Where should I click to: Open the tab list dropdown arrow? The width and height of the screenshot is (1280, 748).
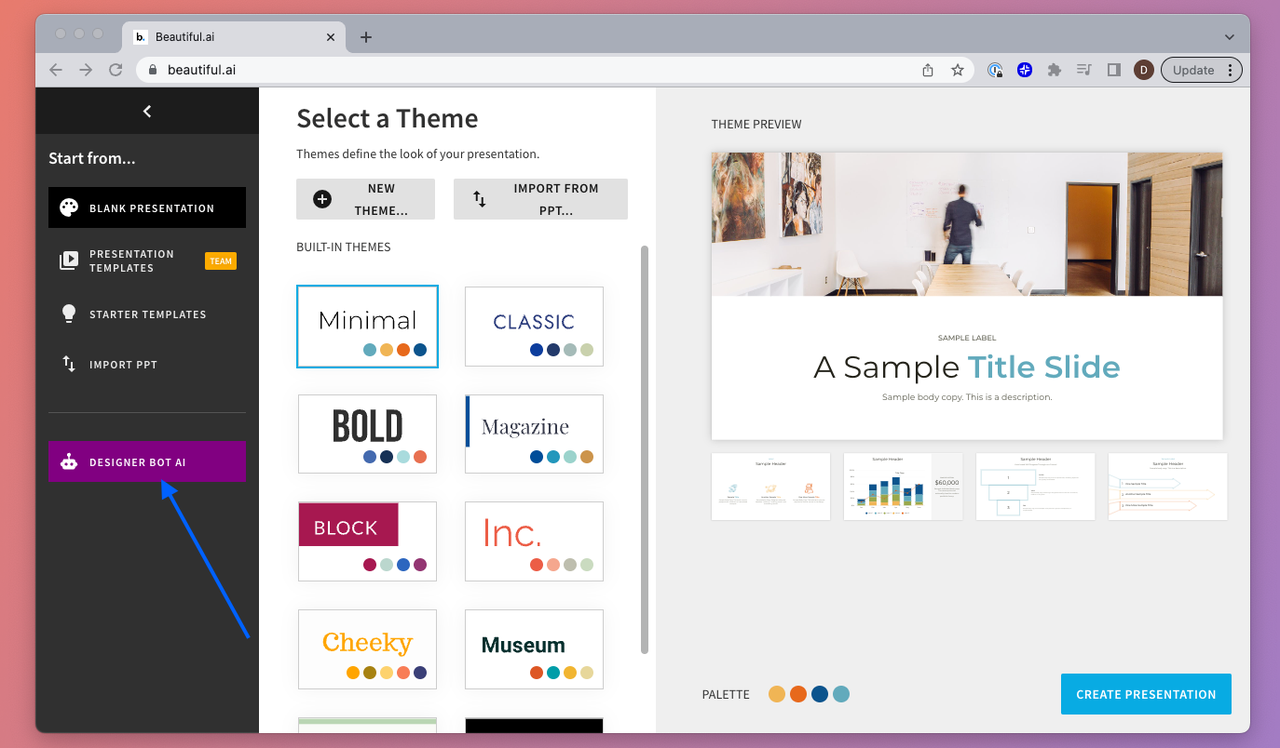[1228, 36]
